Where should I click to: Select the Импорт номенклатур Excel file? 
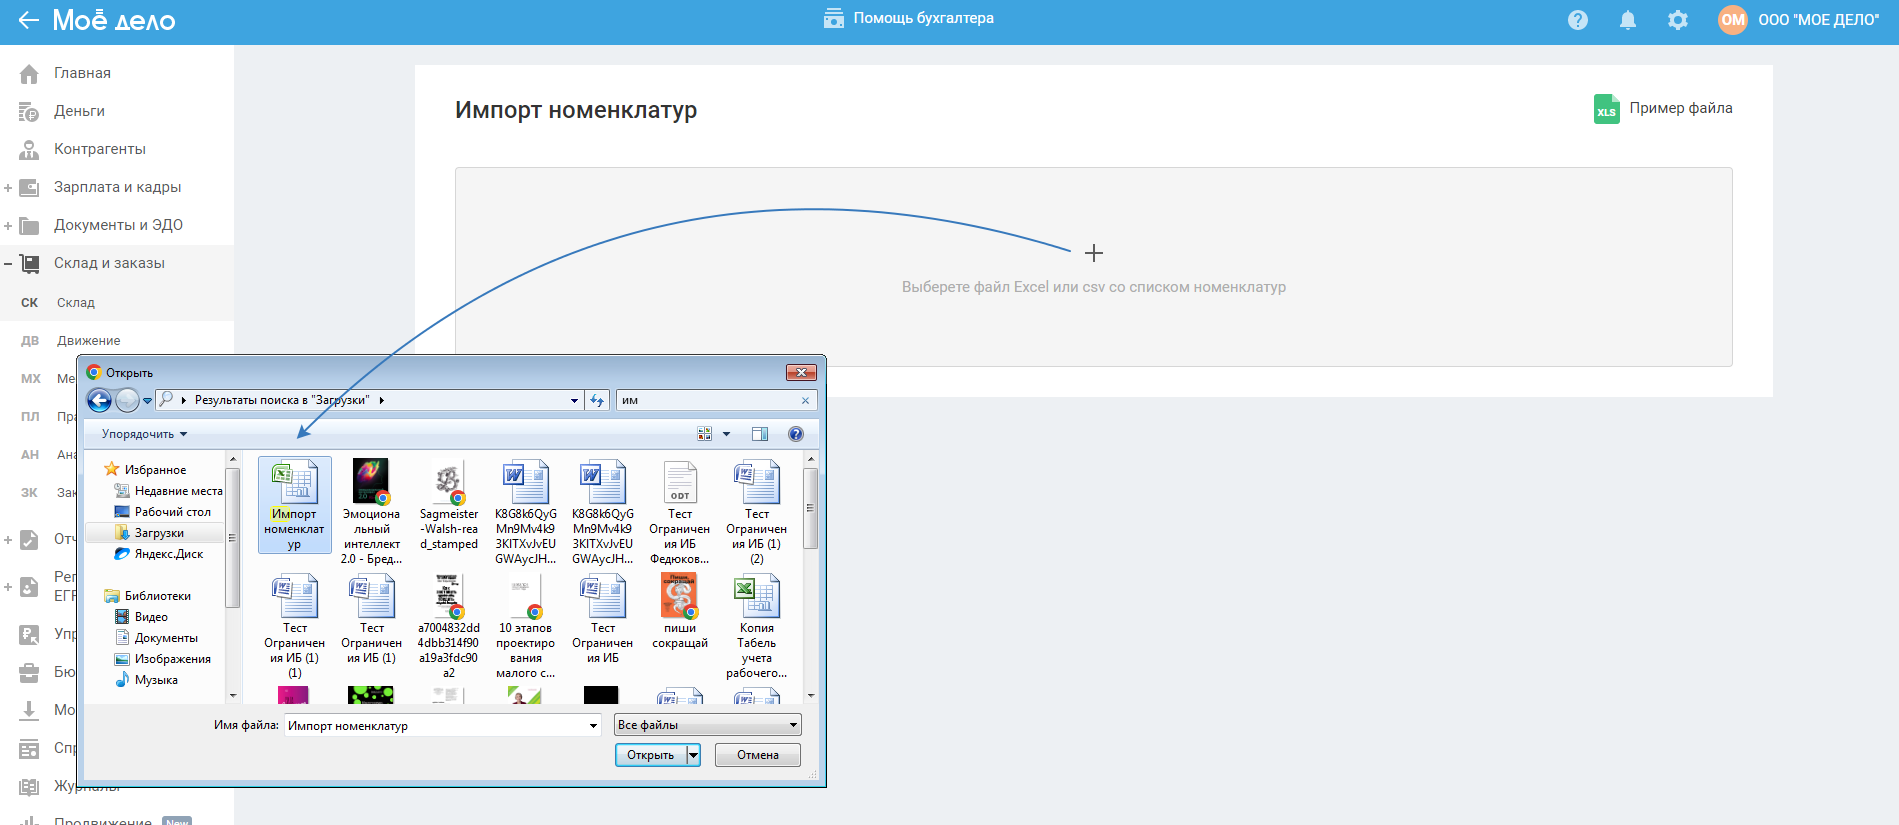pos(294,505)
